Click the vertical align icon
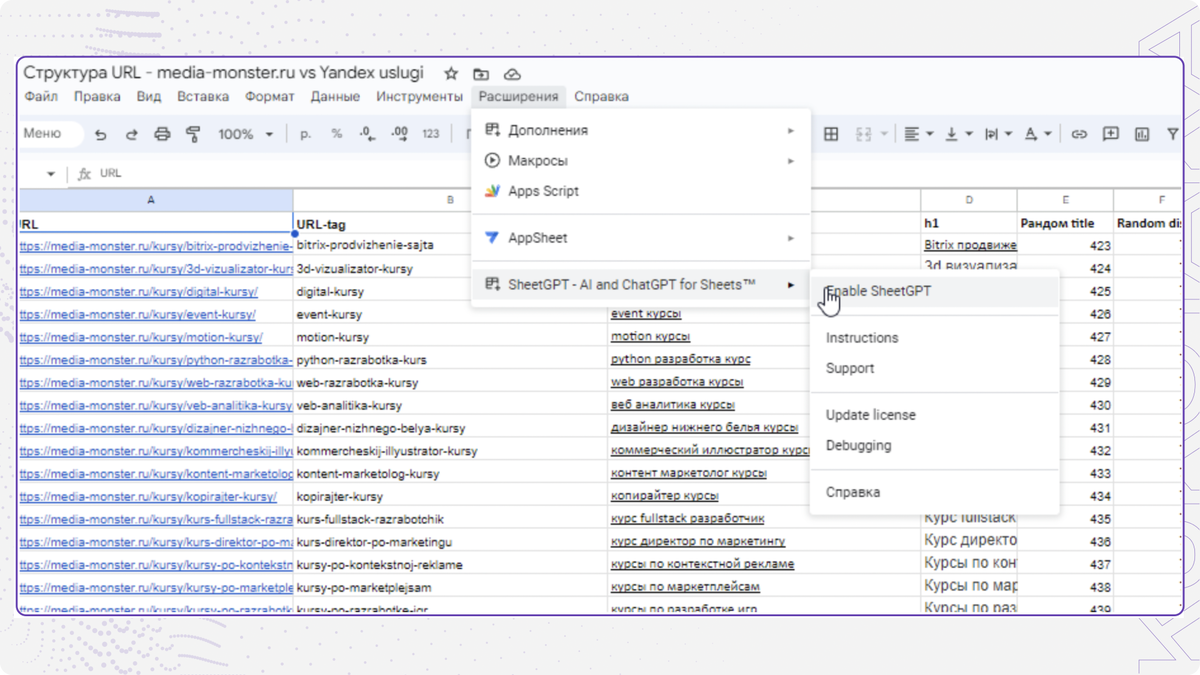Screen dimensions: 1200x675 click(951, 134)
